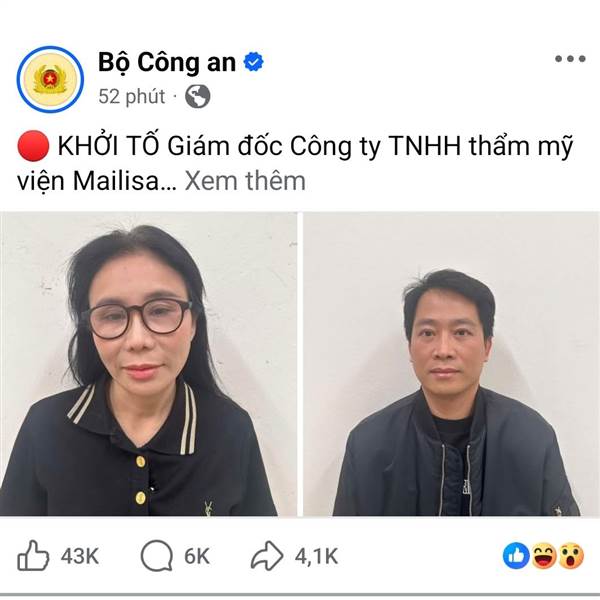Share the post with arrow icon

pyautogui.click(x=267, y=556)
